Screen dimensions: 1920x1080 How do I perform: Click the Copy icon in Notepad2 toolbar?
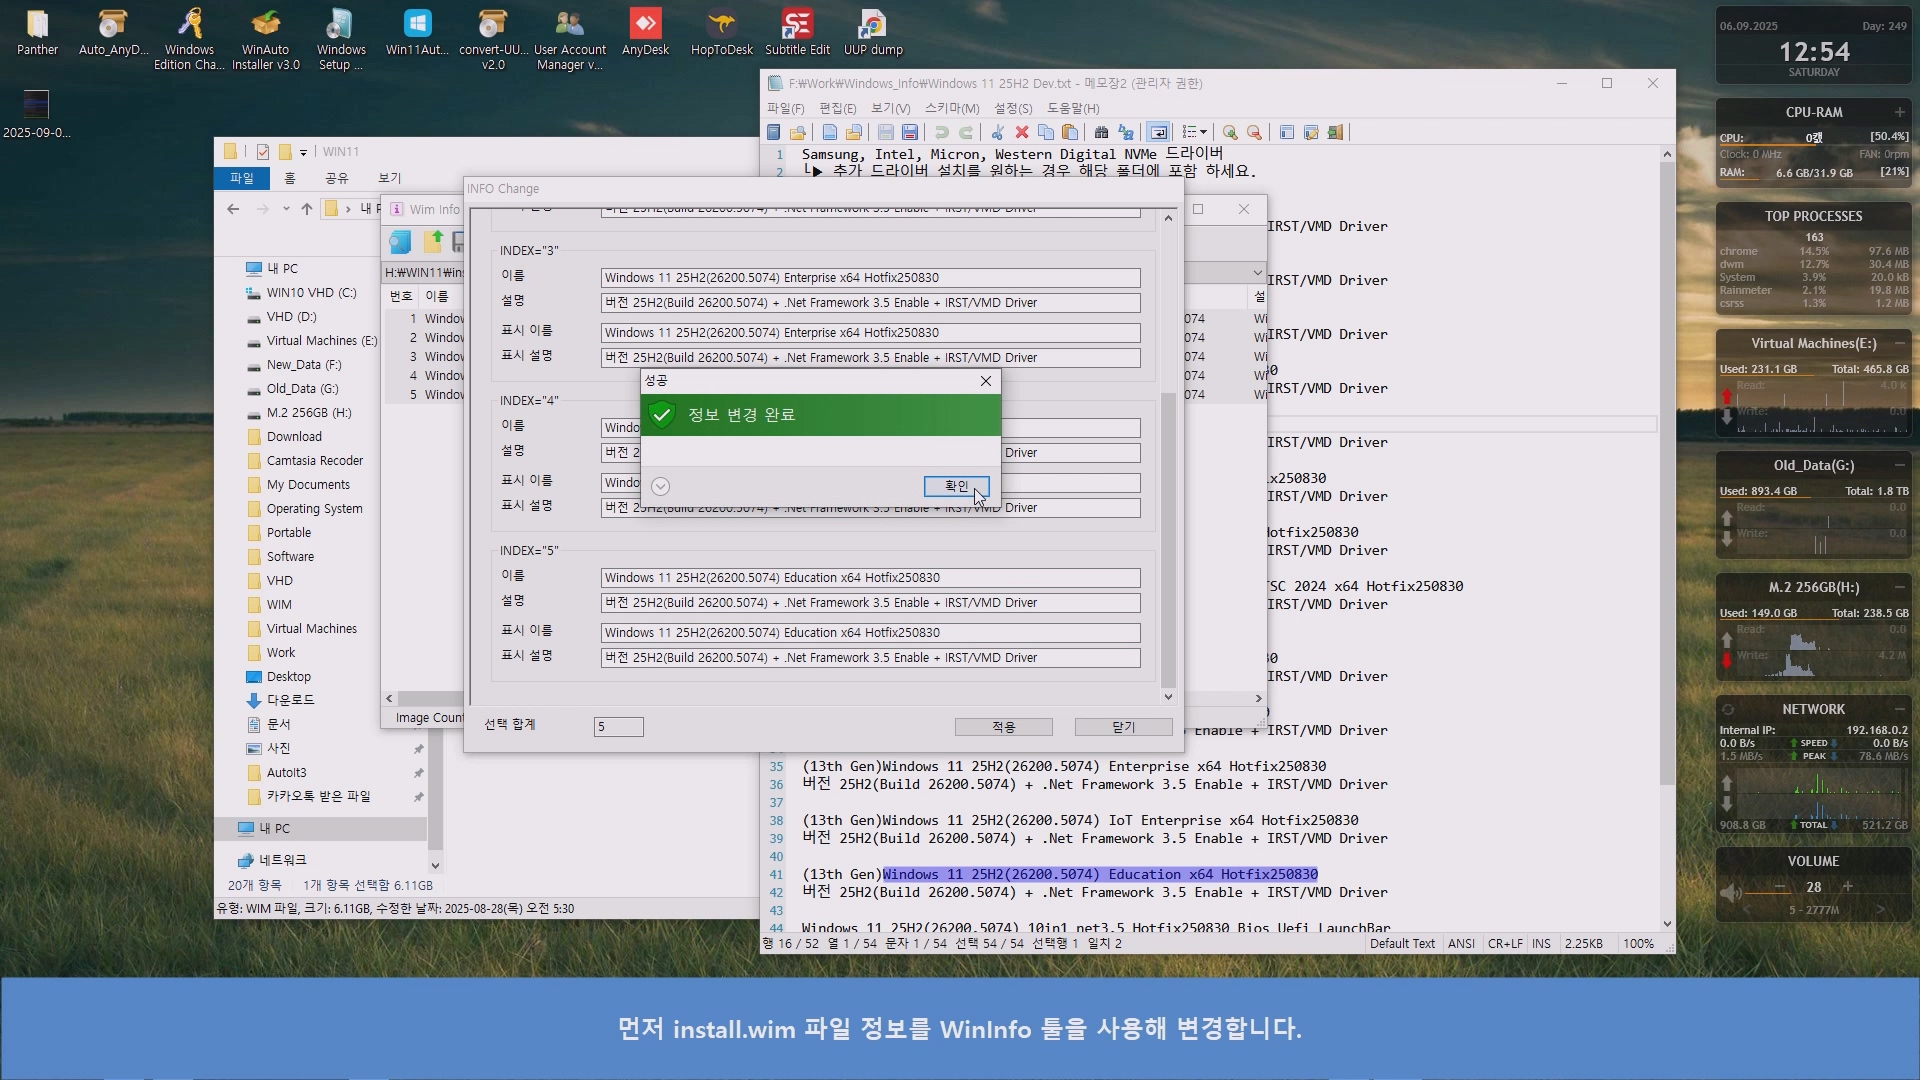tap(1046, 132)
